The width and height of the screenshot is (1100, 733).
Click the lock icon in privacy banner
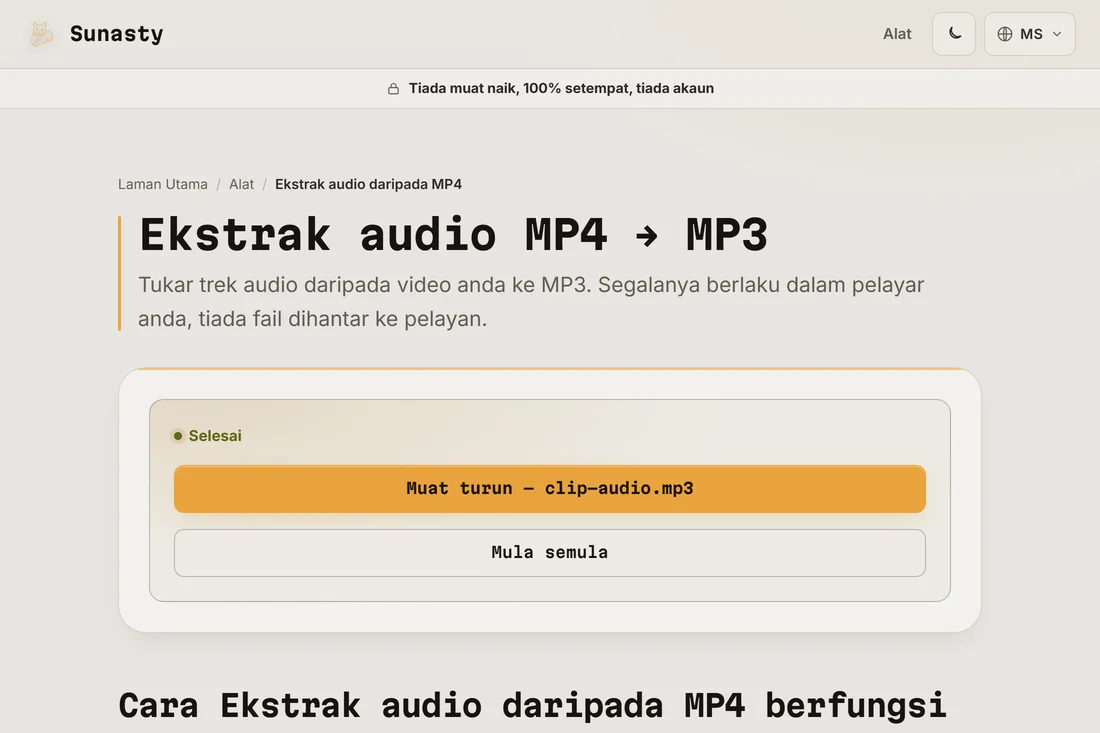[394, 88]
